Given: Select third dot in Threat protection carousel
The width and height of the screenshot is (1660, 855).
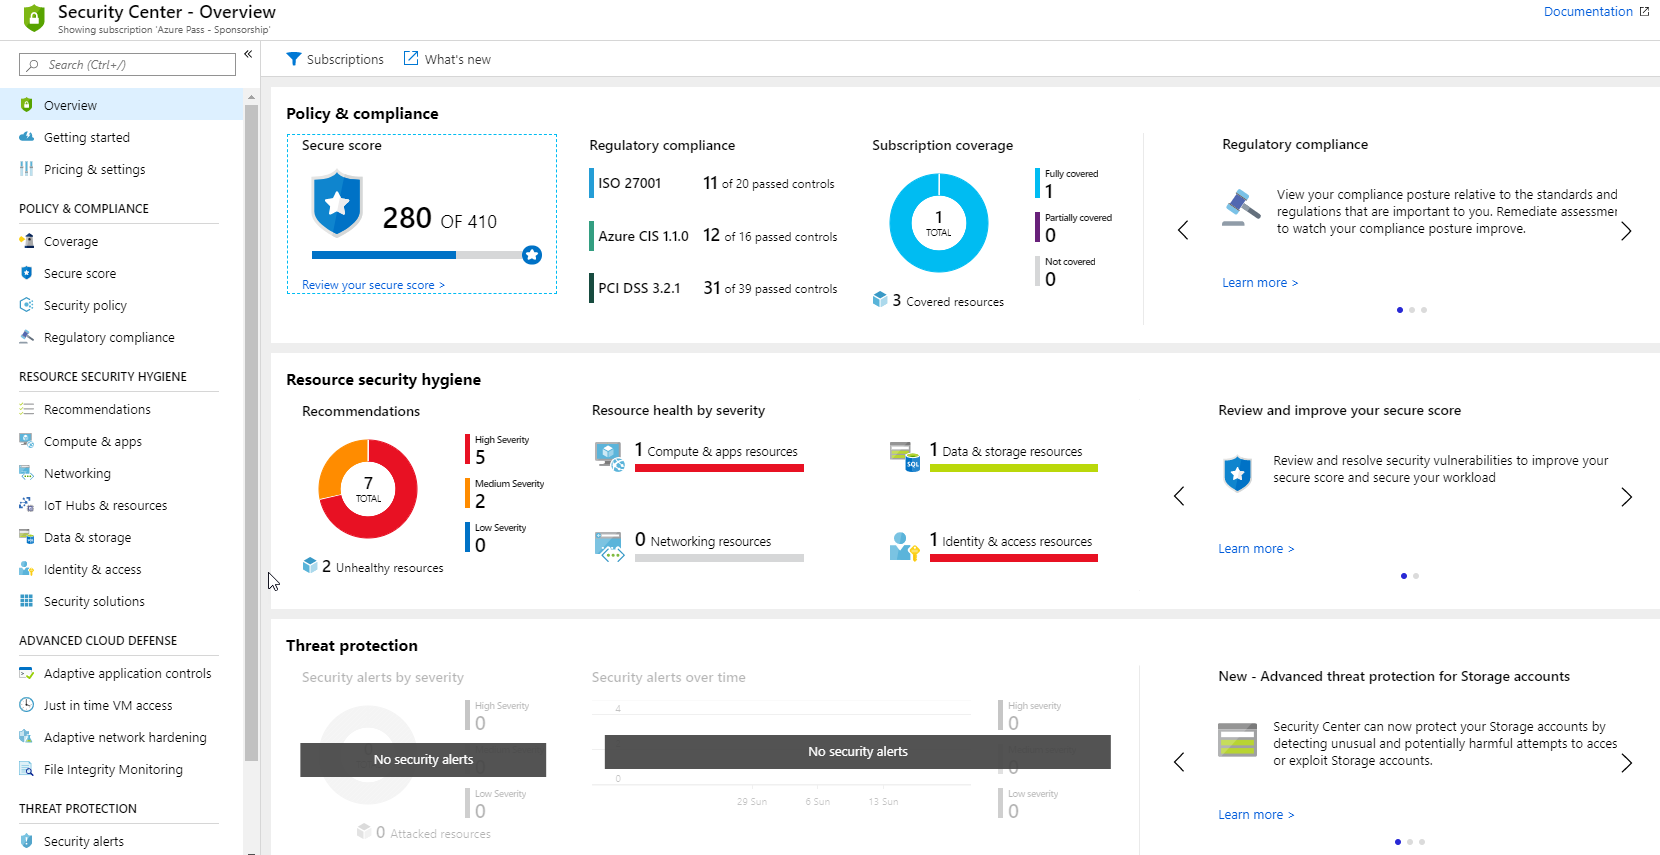Looking at the screenshot, I should (x=1422, y=842).
